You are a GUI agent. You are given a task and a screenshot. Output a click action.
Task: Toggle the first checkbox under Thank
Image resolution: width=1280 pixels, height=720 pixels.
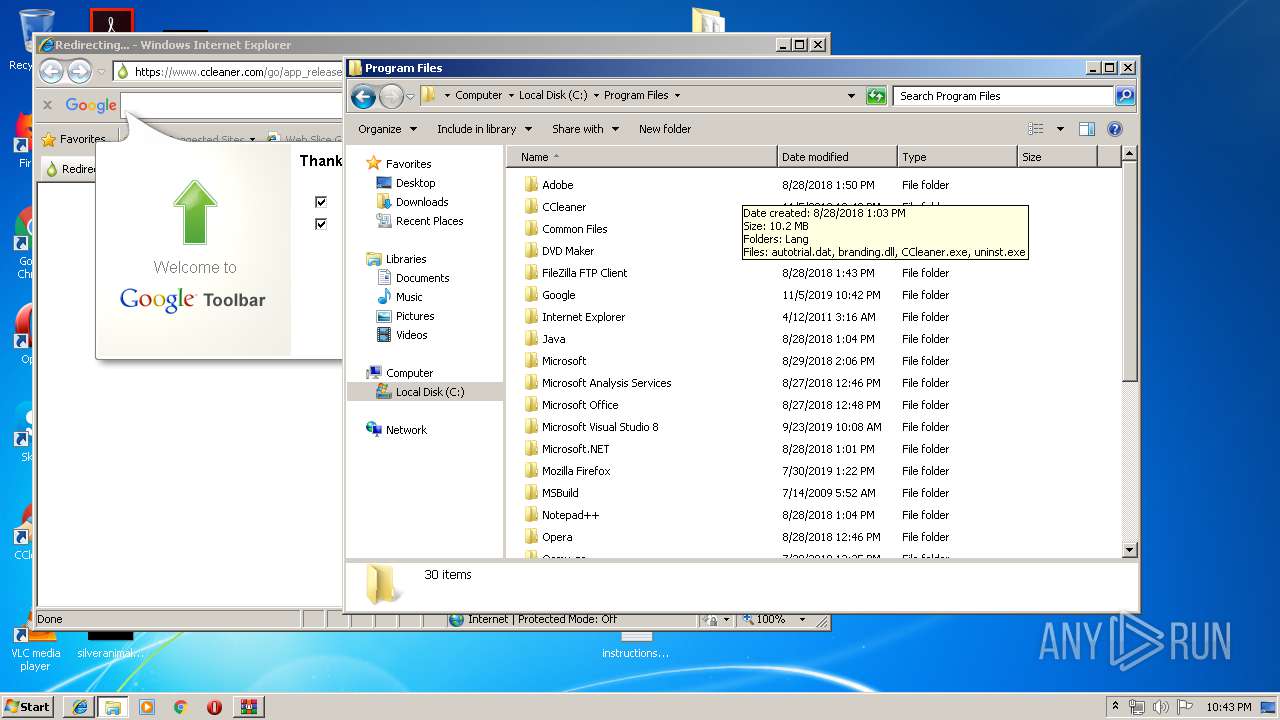321,201
